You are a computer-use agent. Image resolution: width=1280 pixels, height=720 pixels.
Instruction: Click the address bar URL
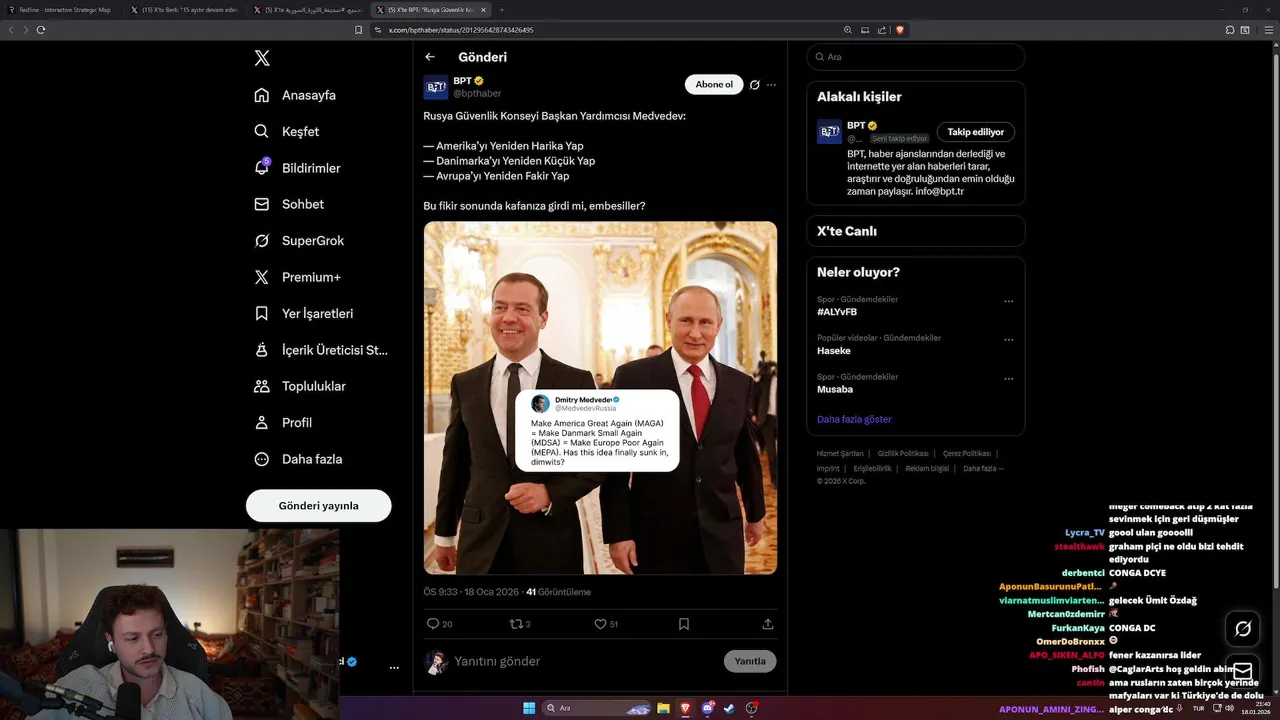pyautogui.click(x=461, y=30)
